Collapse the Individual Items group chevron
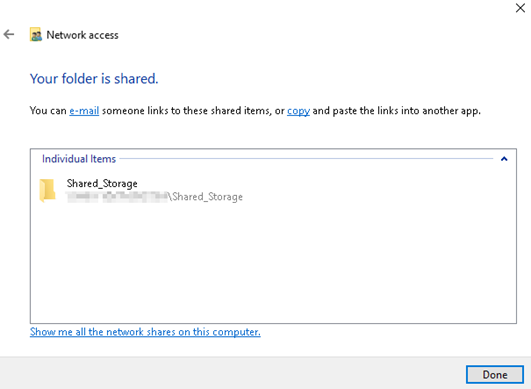The image size is (531, 389). coord(504,159)
